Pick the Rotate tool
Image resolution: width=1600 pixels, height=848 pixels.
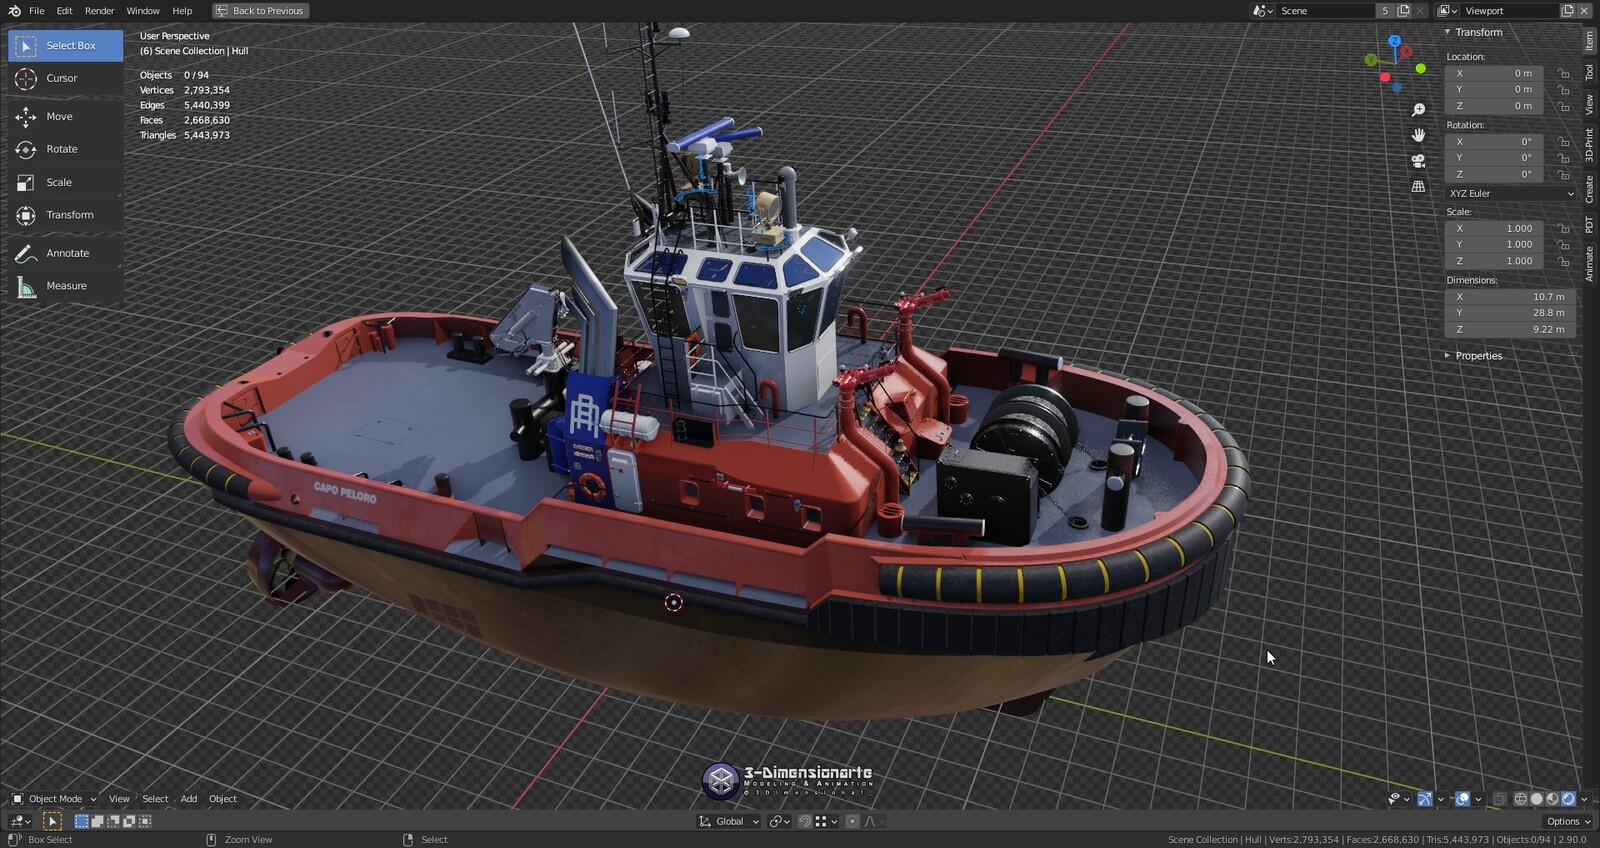[x=66, y=149]
